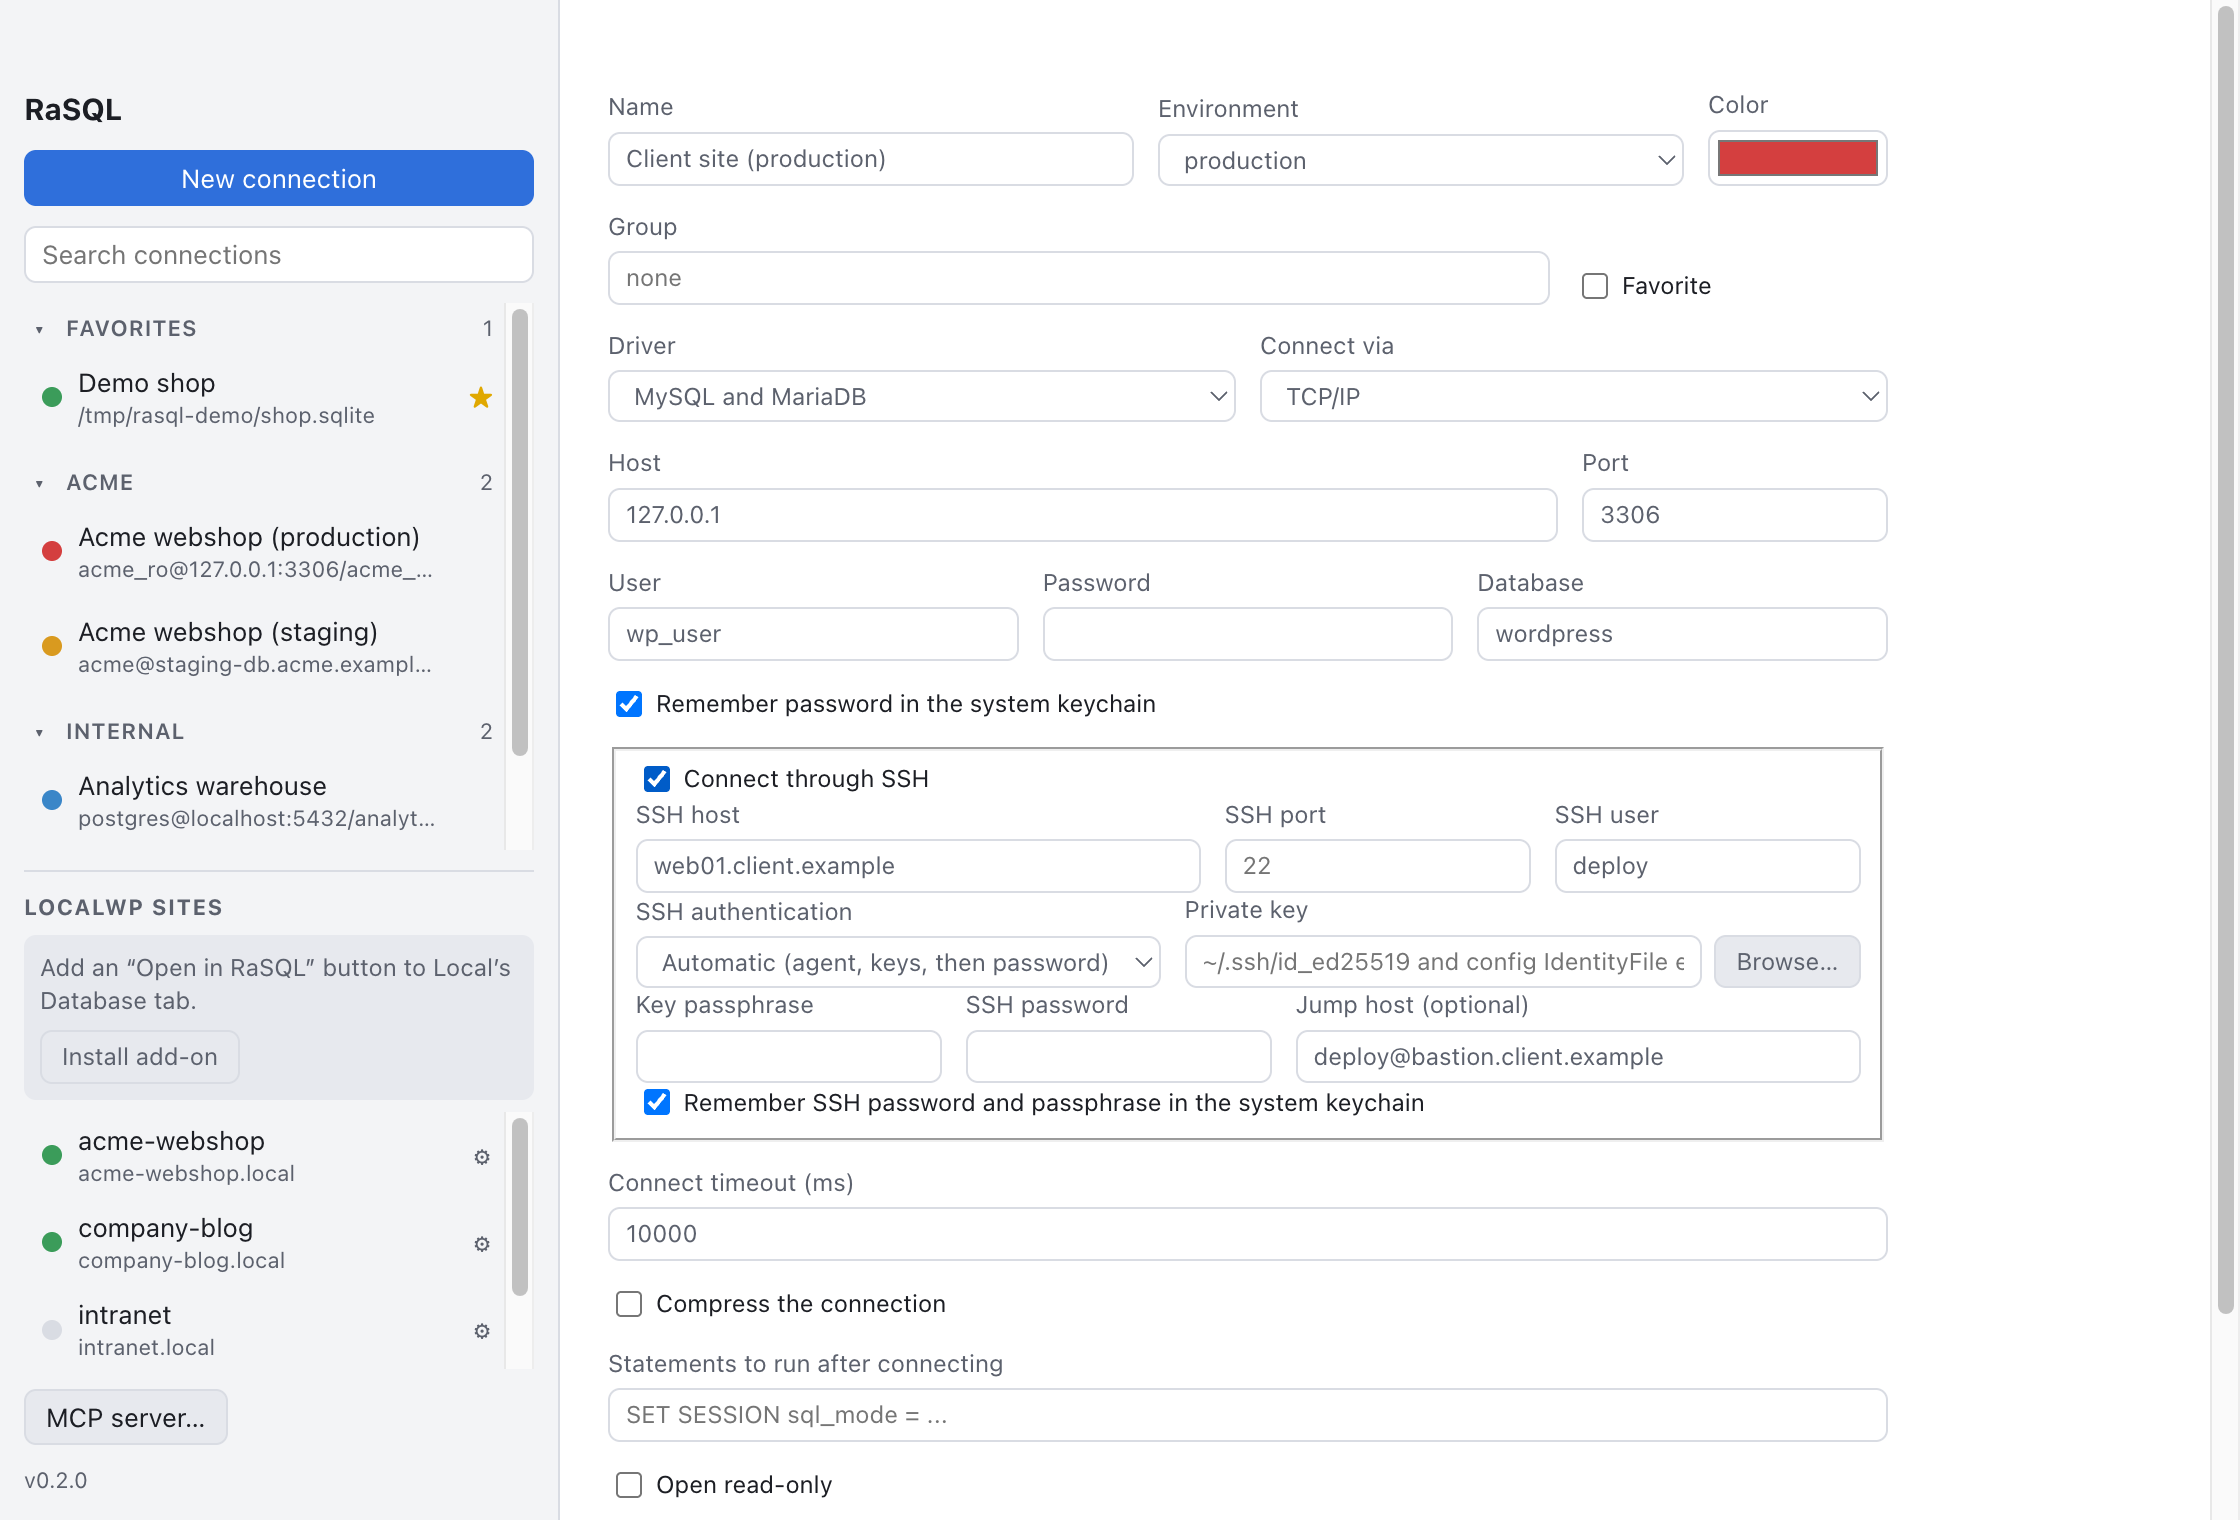Toggle the Favorite checkbox
The image size is (2240, 1520).
[x=1595, y=286]
